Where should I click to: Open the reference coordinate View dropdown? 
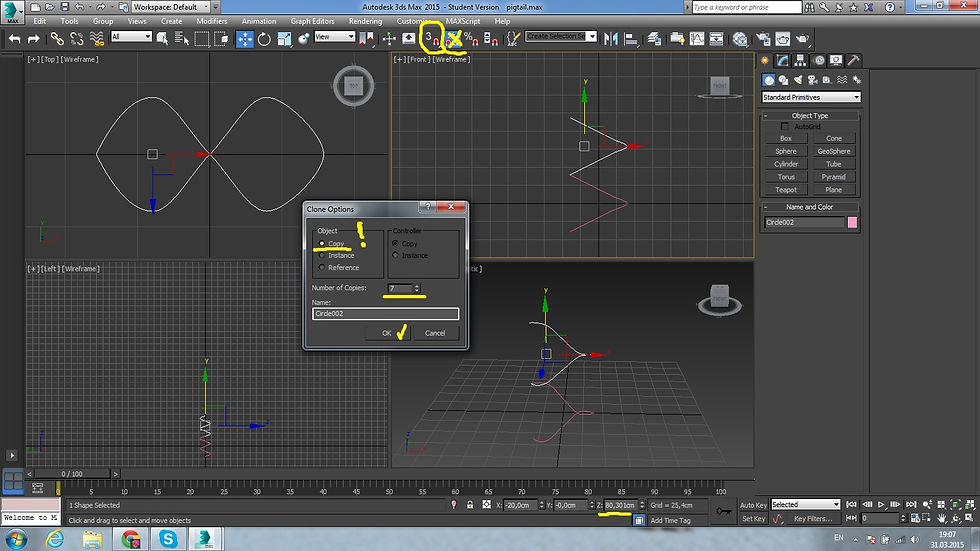[334, 37]
